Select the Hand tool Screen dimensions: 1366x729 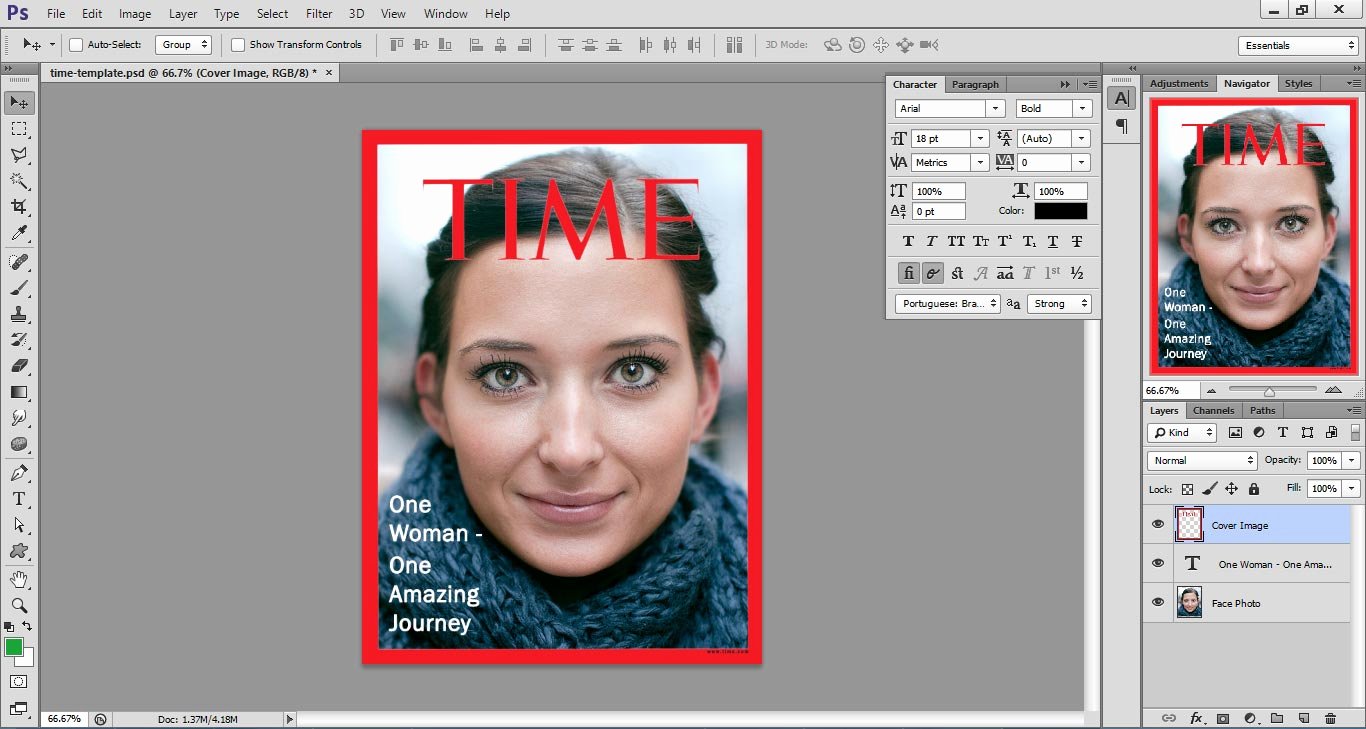tap(19, 580)
